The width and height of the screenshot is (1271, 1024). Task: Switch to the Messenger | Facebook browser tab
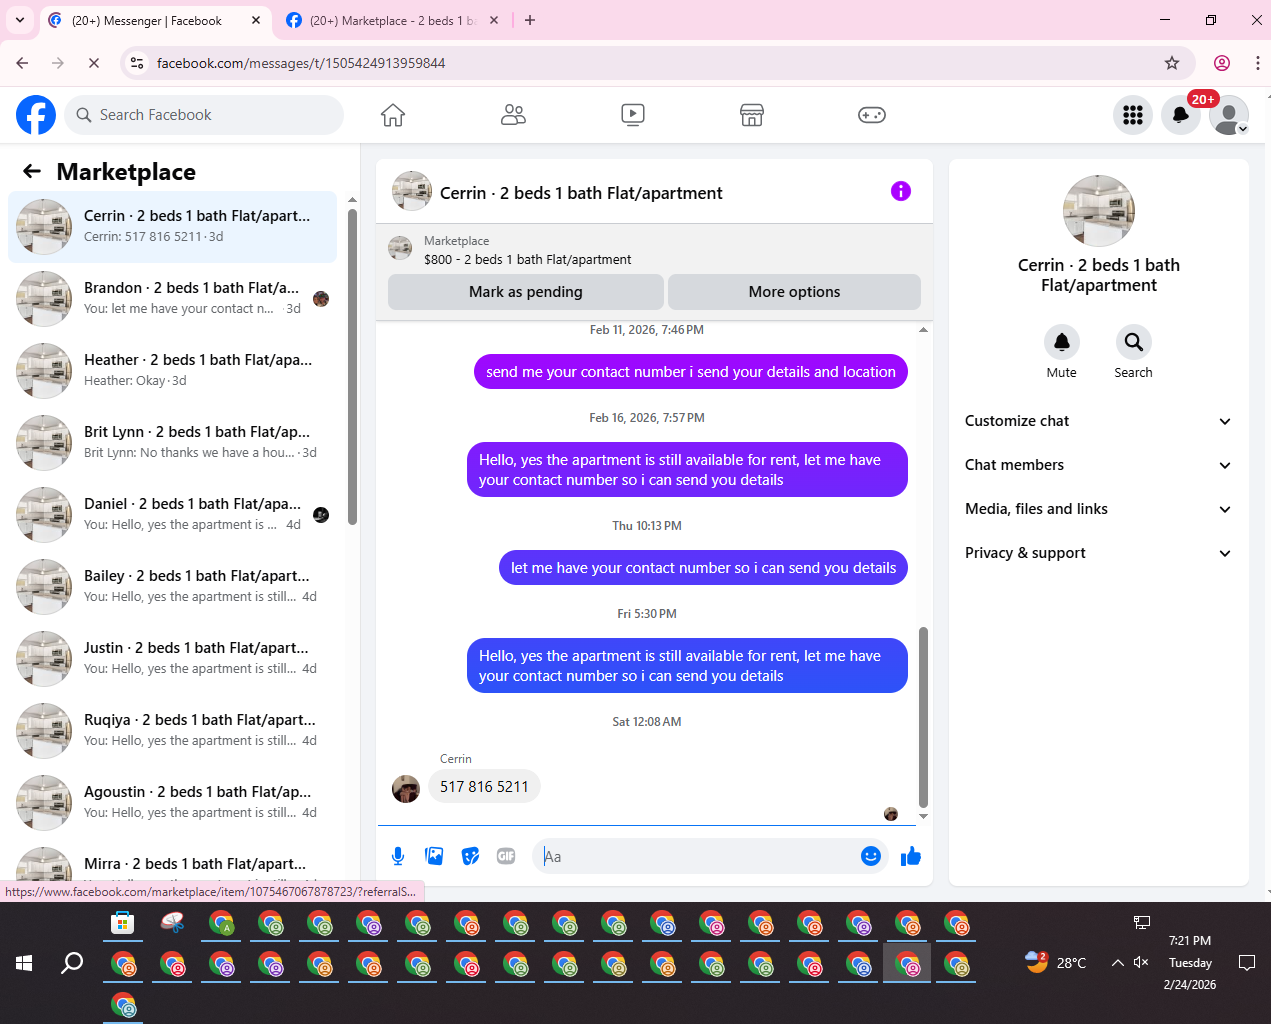[155, 20]
